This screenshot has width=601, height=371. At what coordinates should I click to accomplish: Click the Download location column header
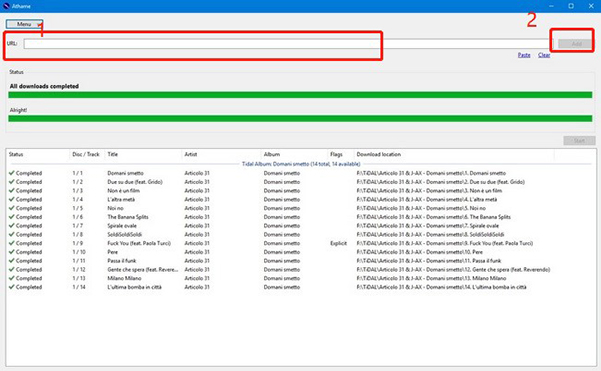[379, 154]
